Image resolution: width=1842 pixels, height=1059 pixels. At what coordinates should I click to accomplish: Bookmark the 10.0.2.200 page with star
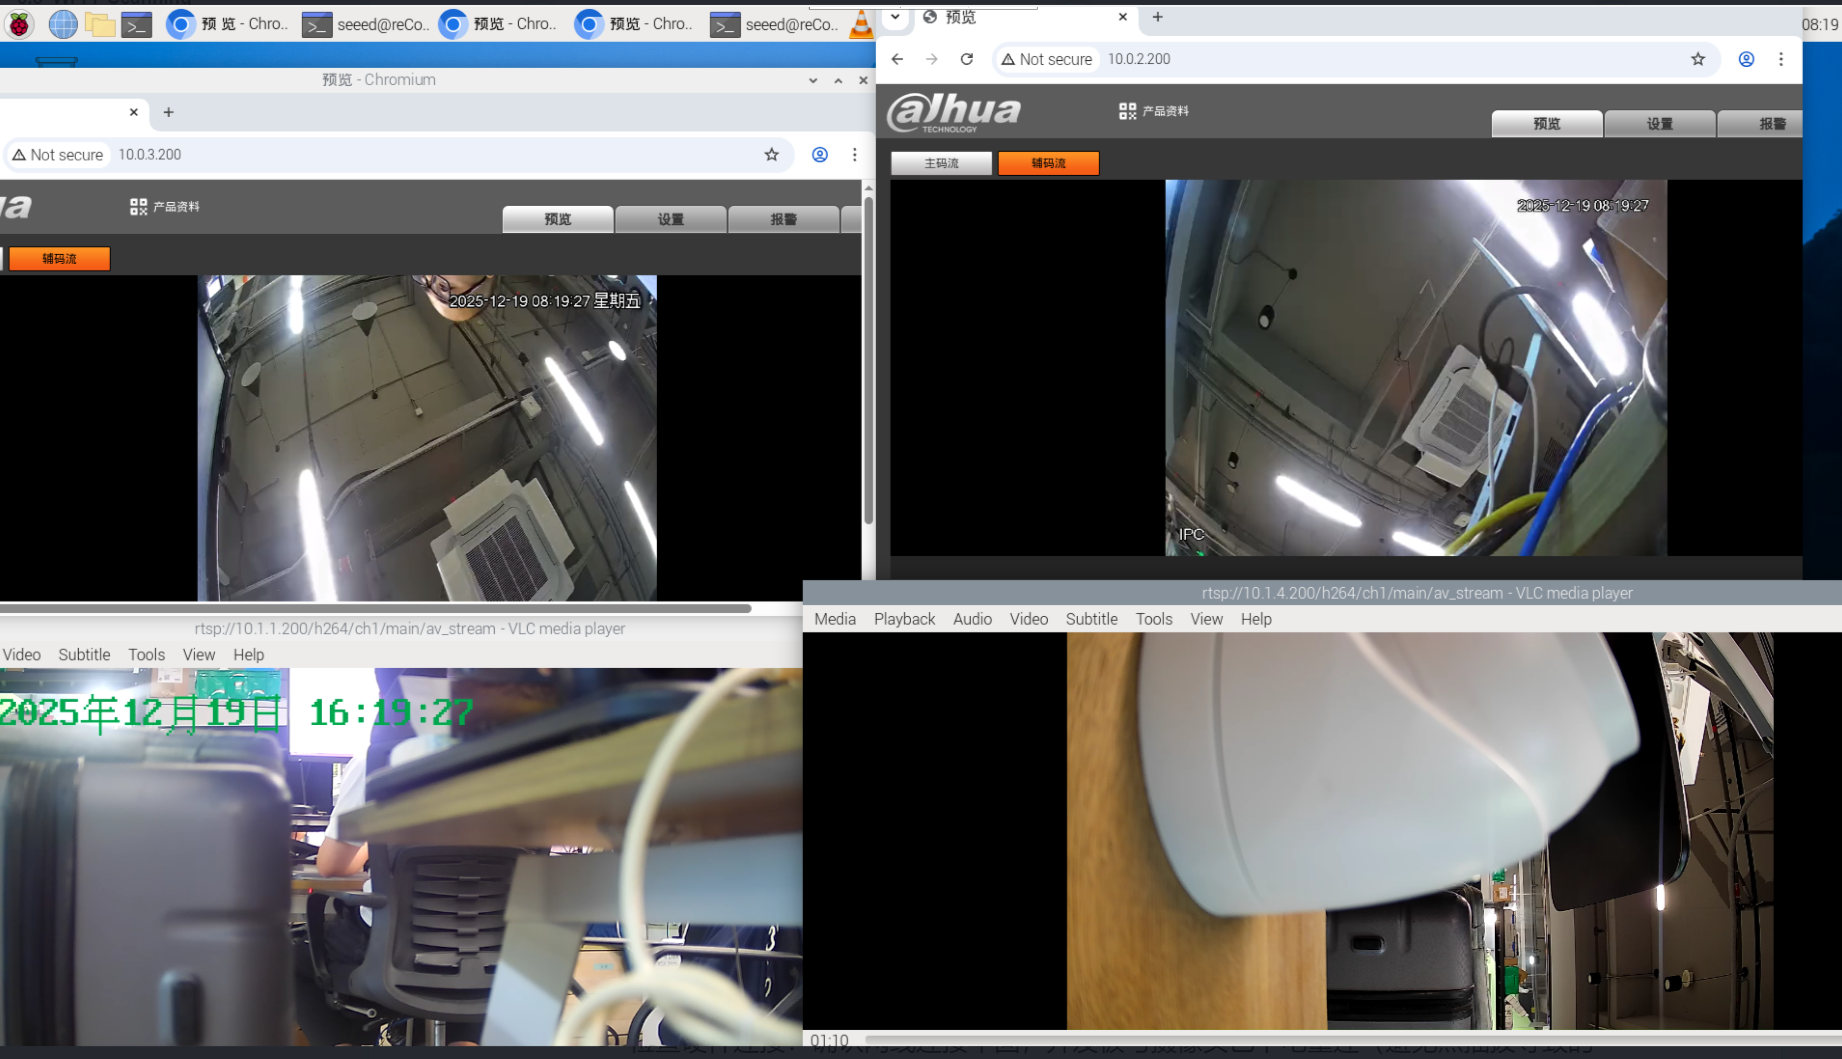[x=1697, y=59]
